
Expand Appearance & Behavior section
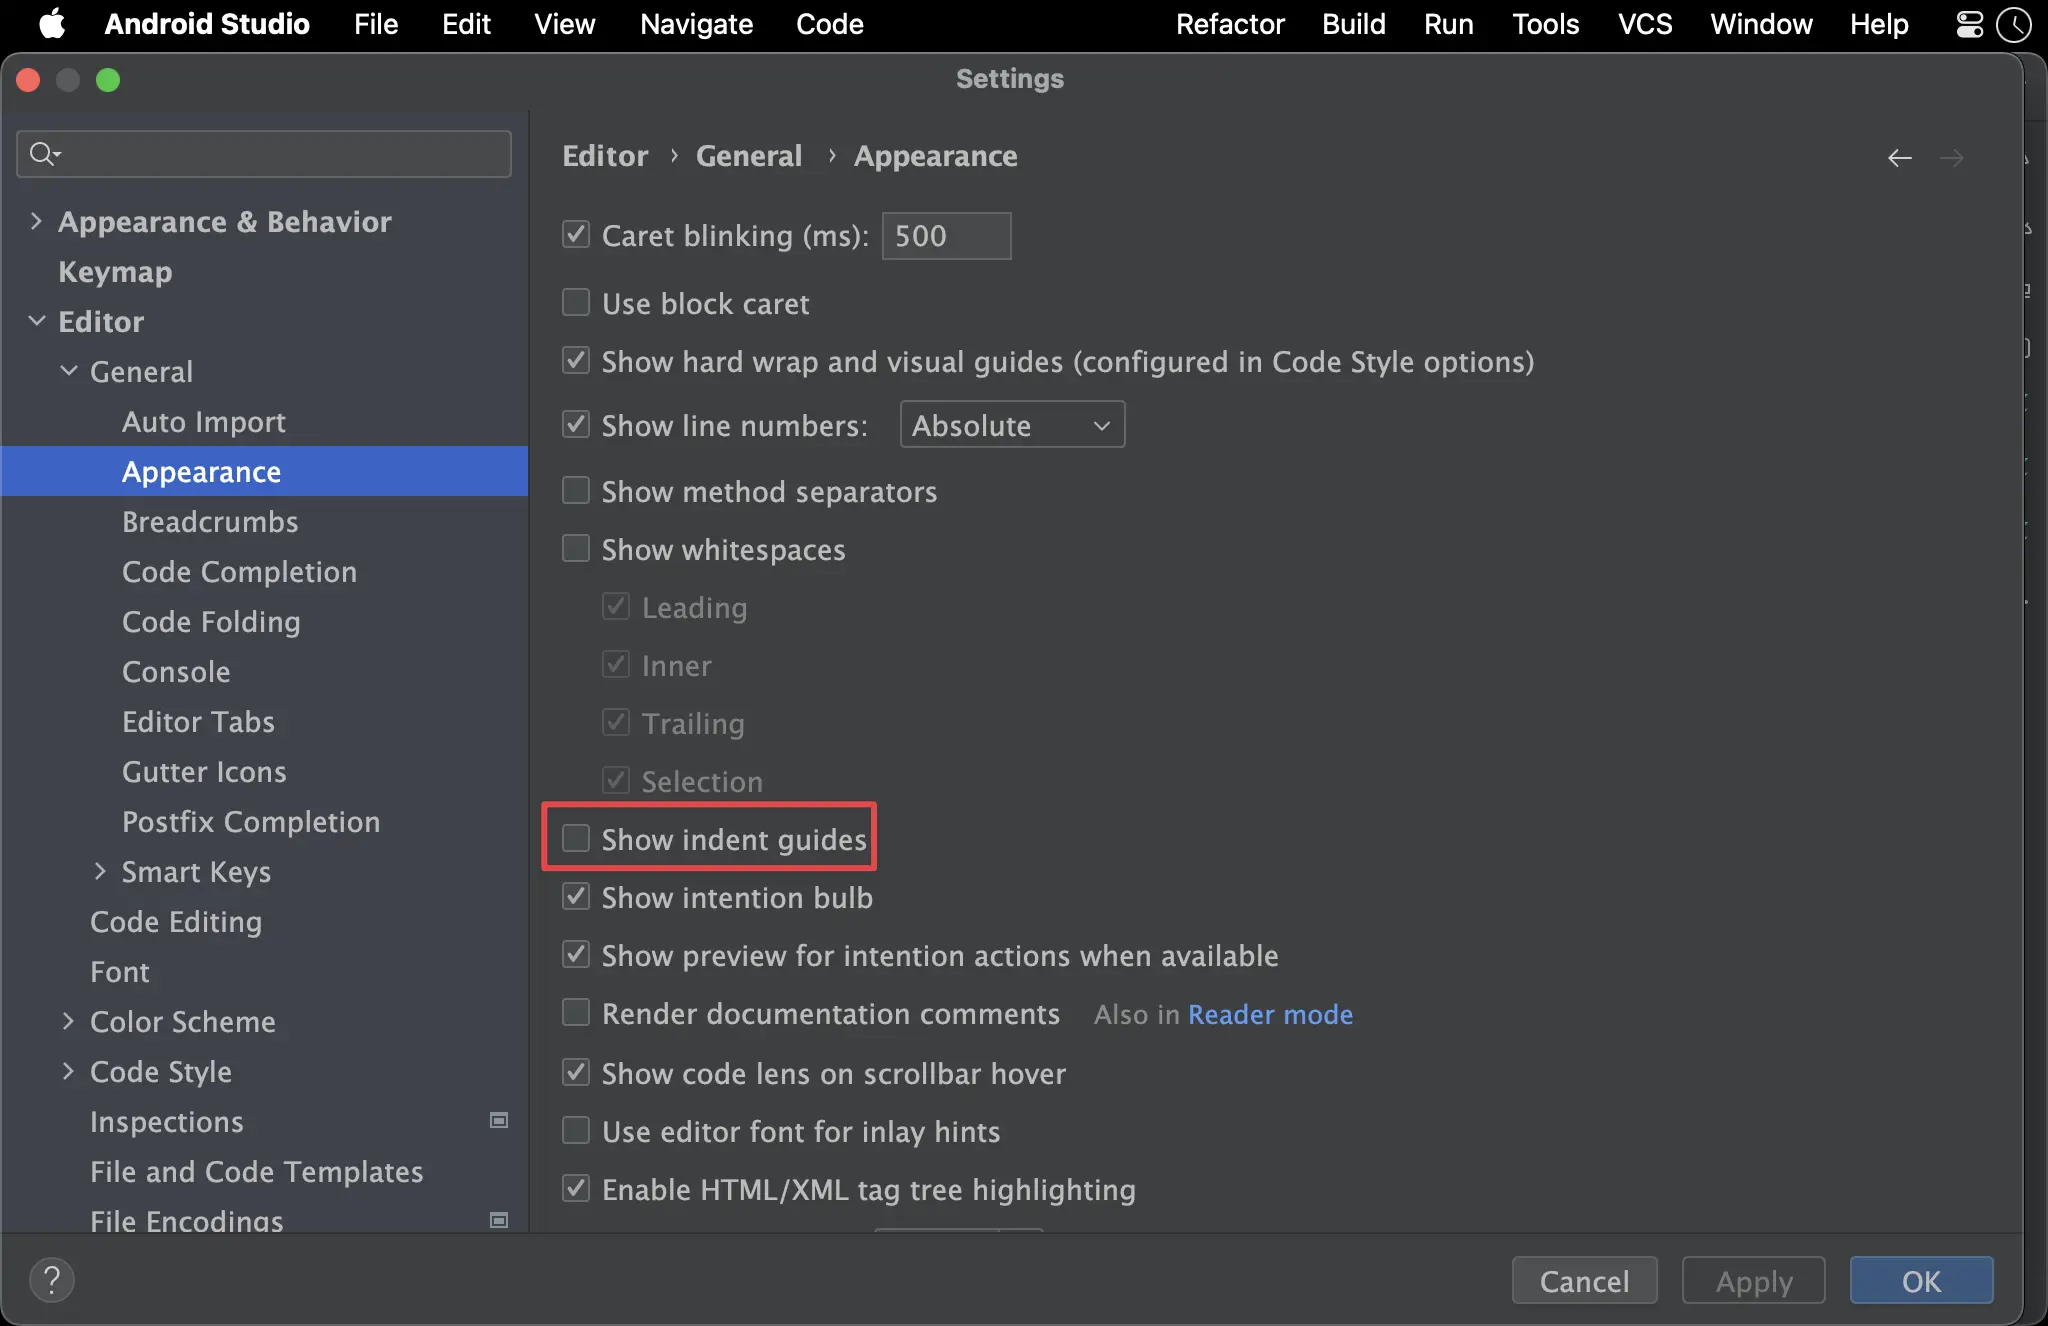(36, 221)
